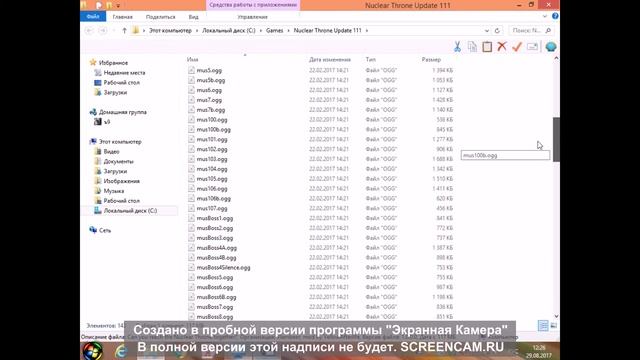Click the search magnifier icon
The width and height of the screenshot is (640, 360).
(x=548, y=31)
